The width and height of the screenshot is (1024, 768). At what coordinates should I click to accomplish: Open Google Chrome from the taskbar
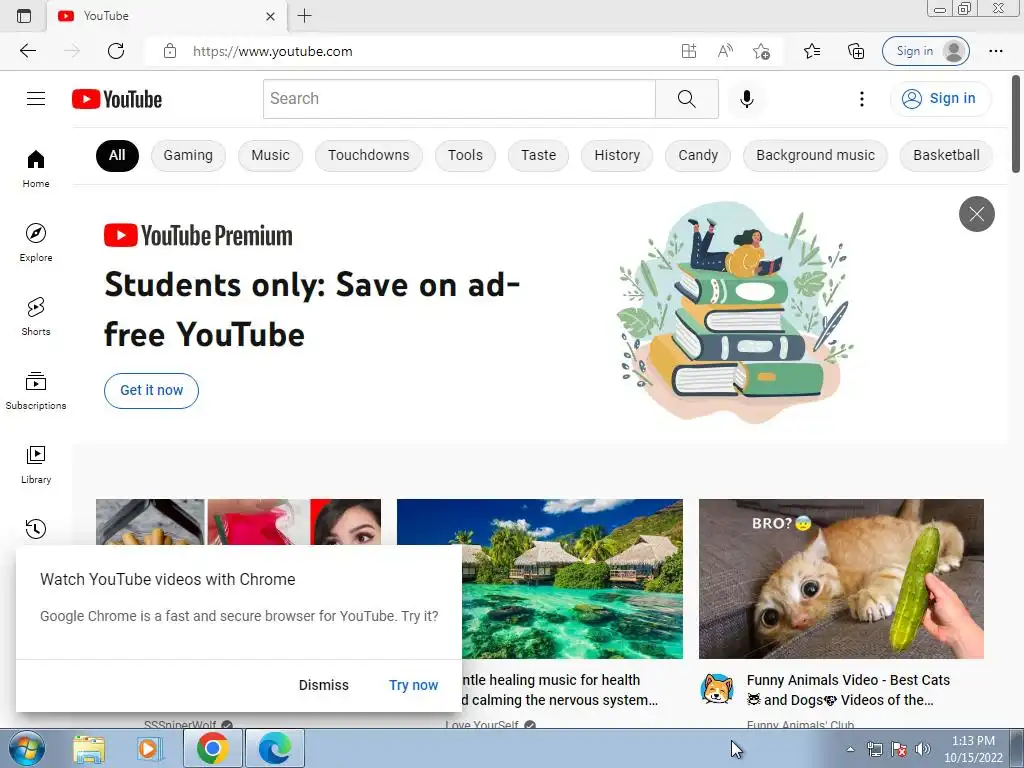tap(212, 748)
